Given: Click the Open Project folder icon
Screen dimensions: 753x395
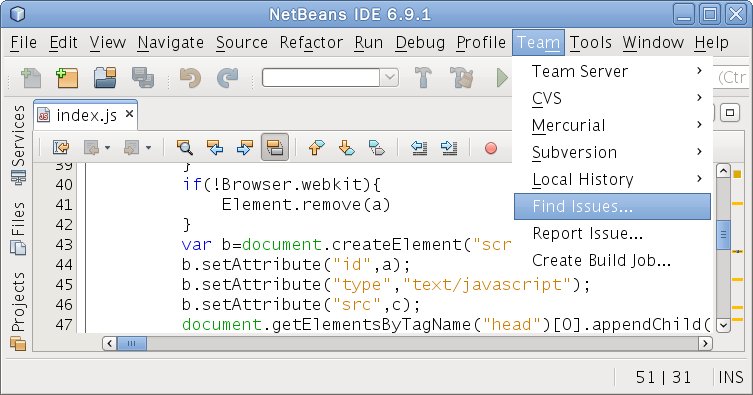Looking at the screenshot, I should click(x=105, y=77).
